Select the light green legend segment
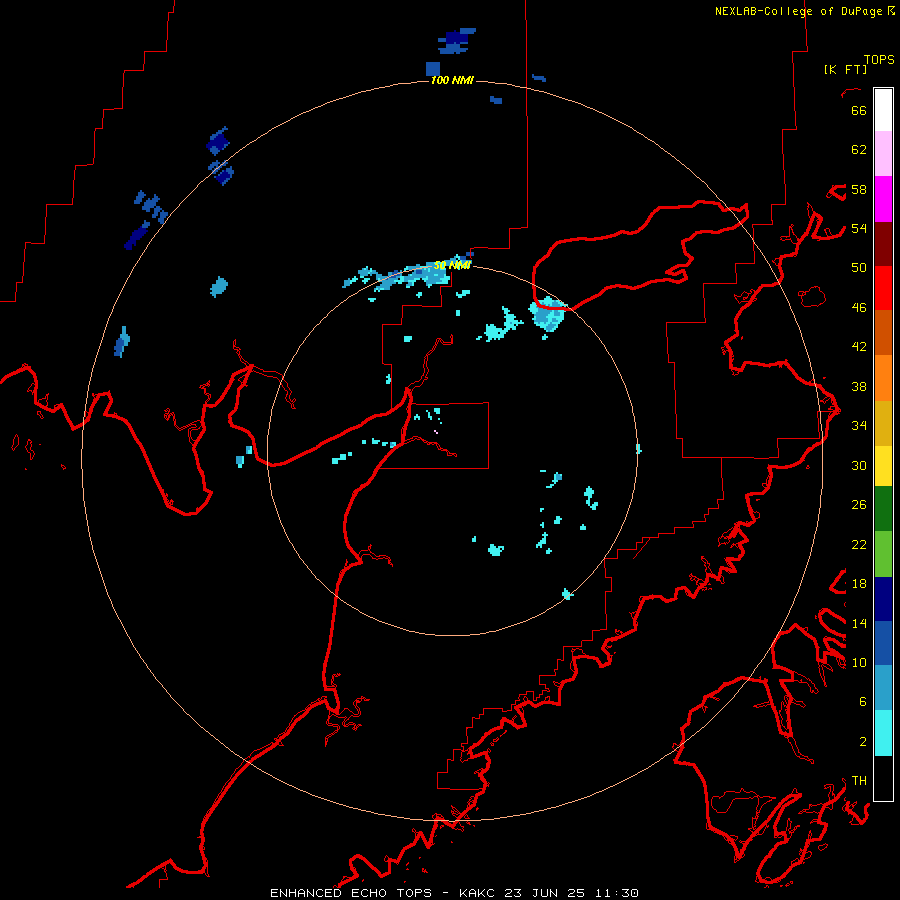Screen dimensions: 900x900 [883, 554]
